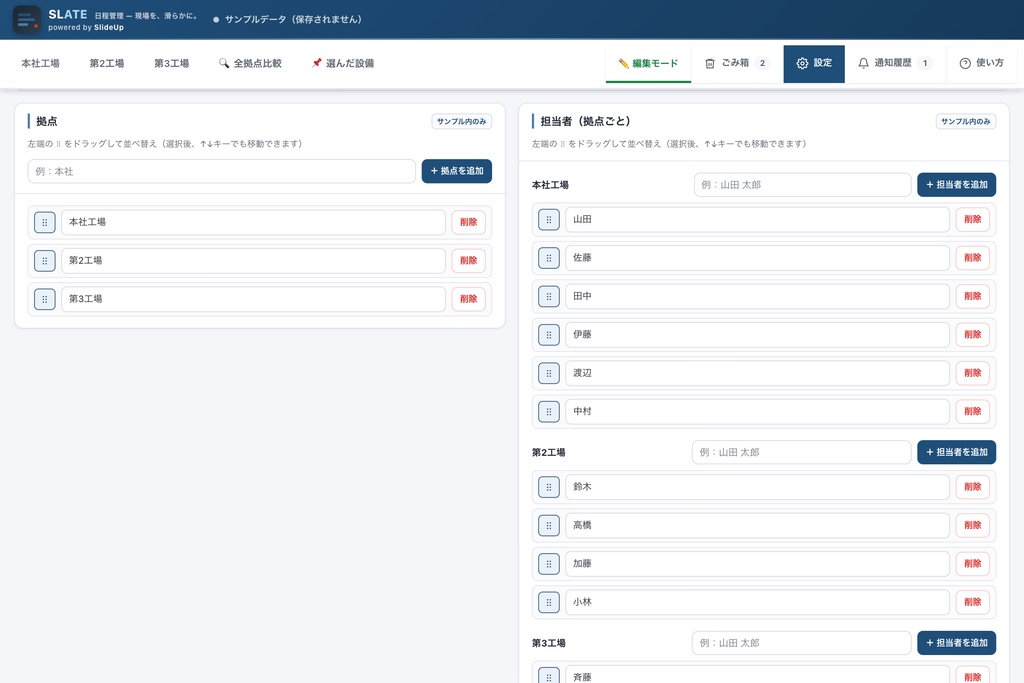1024x683 pixels.
Task: Click 担当者を追加 for 本社工場
Action: pyautogui.click(x=956, y=185)
